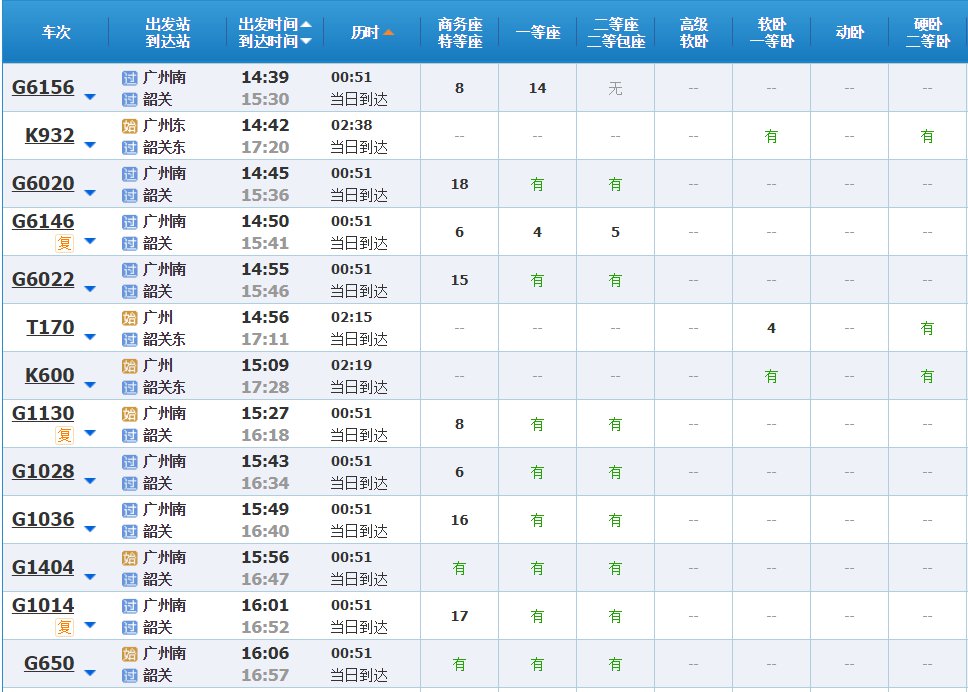Expand the blue arrow next to K932
The image size is (968, 692).
90,145
